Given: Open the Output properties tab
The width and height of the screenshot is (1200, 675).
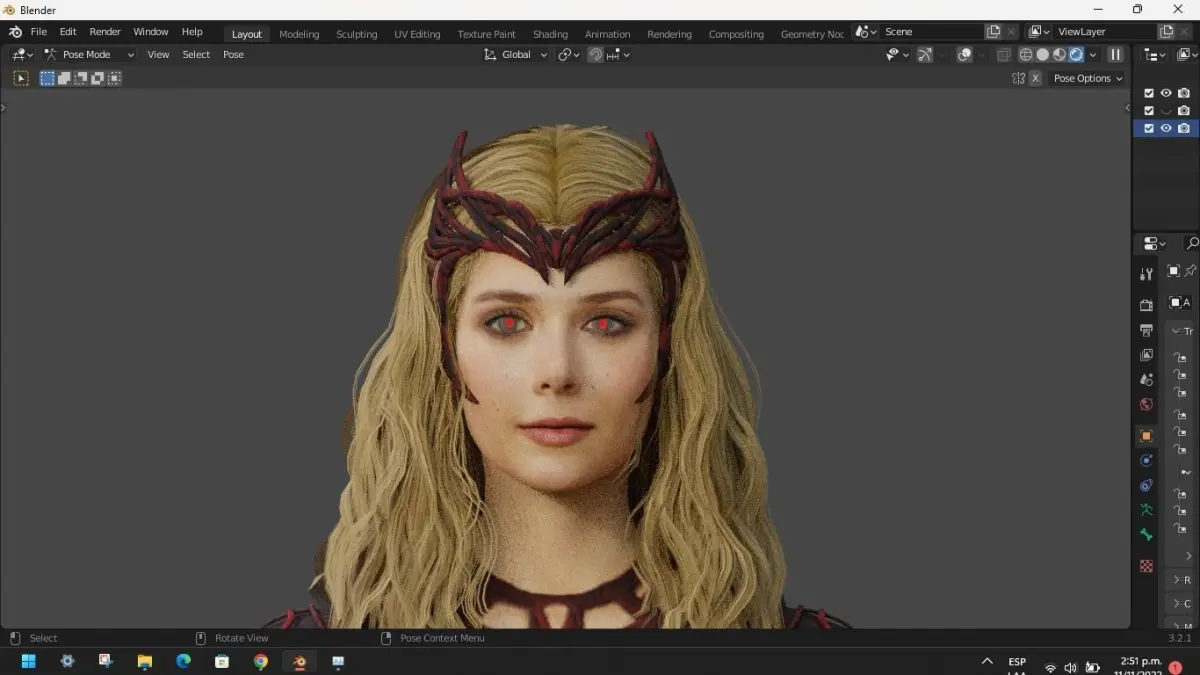Looking at the screenshot, I should pos(1147,330).
